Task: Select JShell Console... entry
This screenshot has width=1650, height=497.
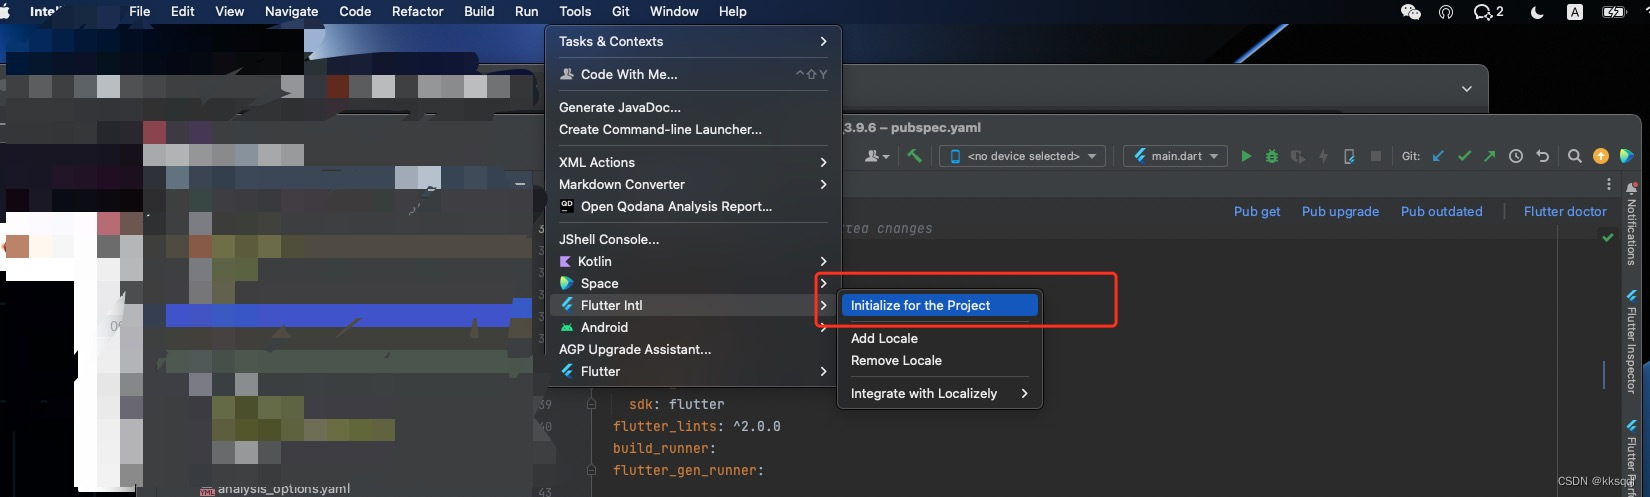Action: 694,239
